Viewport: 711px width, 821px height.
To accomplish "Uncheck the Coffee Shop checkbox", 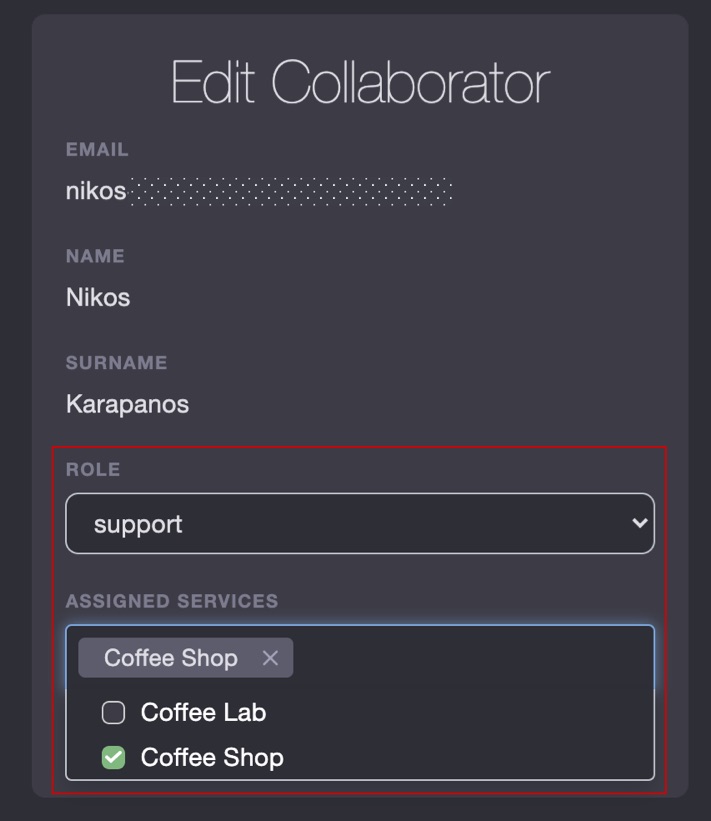I will pyautogui.click(x=113, y=758).
